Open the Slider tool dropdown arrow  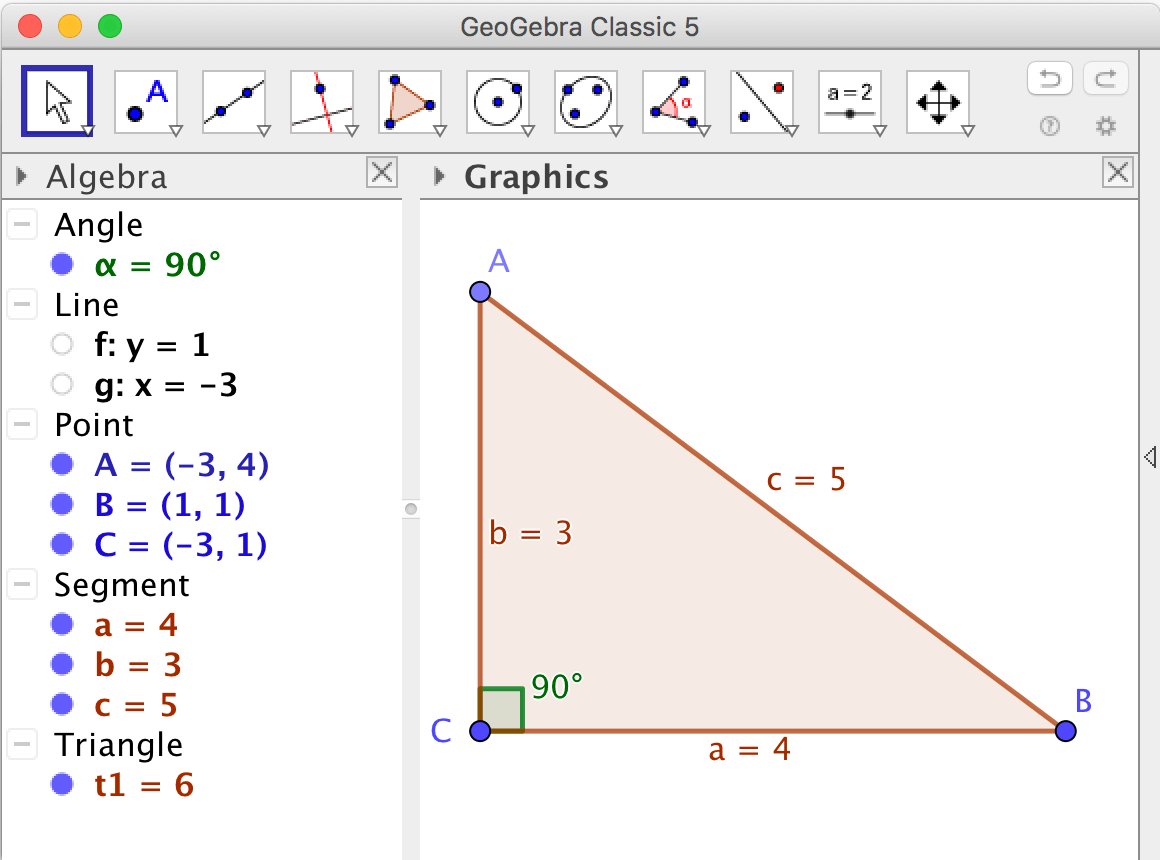click(880, 131)
